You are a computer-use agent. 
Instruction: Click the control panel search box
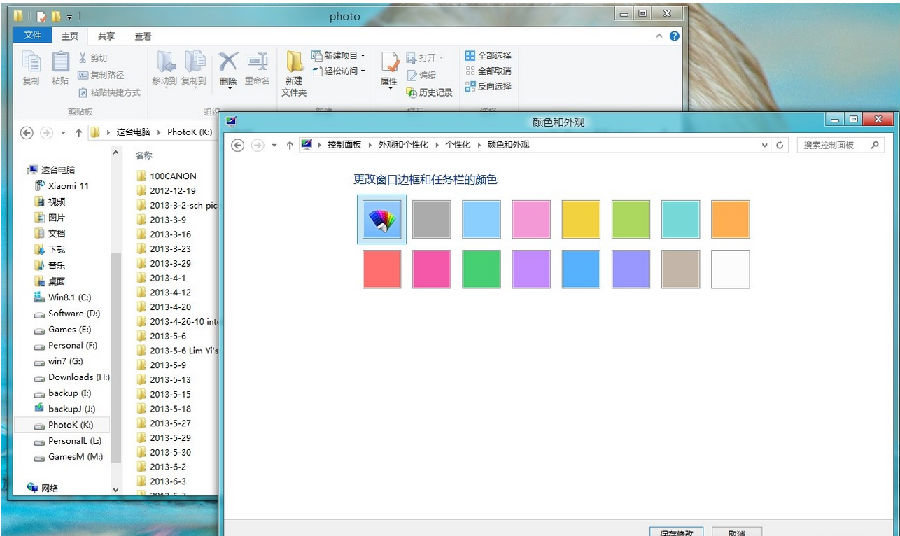point(840,145)
